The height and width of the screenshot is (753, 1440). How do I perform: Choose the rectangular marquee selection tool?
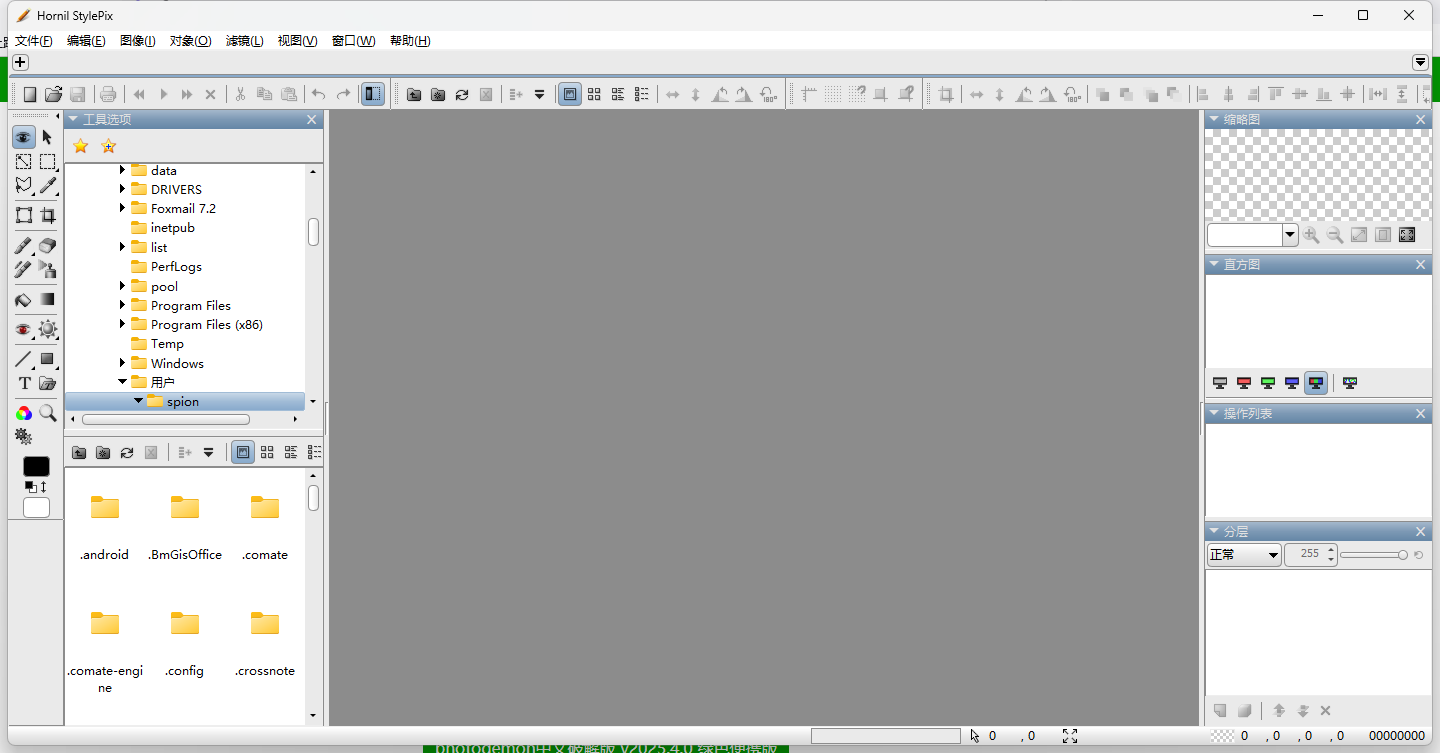coord(47,161)
